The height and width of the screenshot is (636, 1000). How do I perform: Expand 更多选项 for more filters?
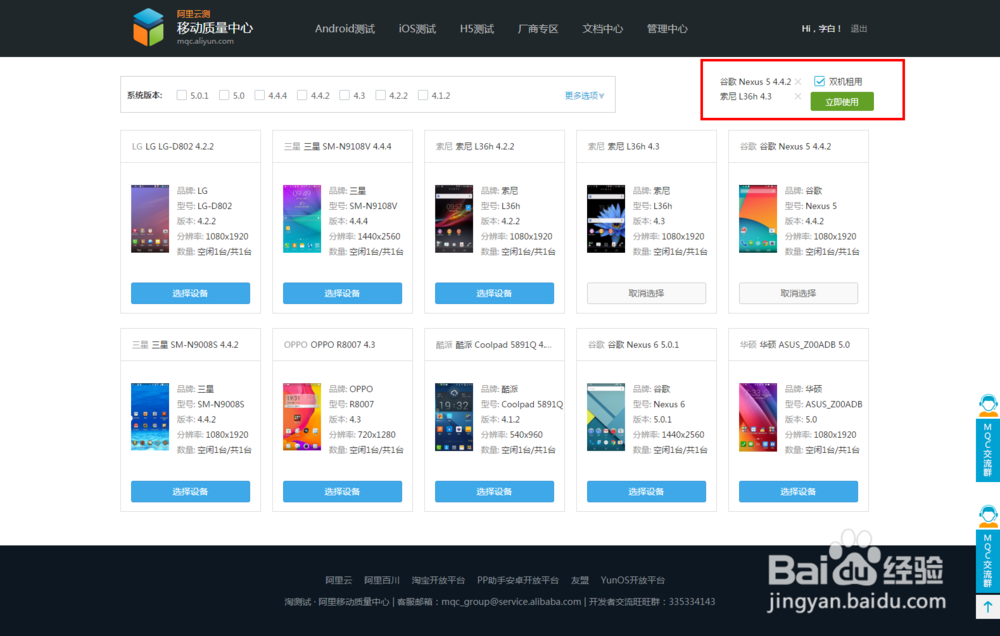(584, 95)
